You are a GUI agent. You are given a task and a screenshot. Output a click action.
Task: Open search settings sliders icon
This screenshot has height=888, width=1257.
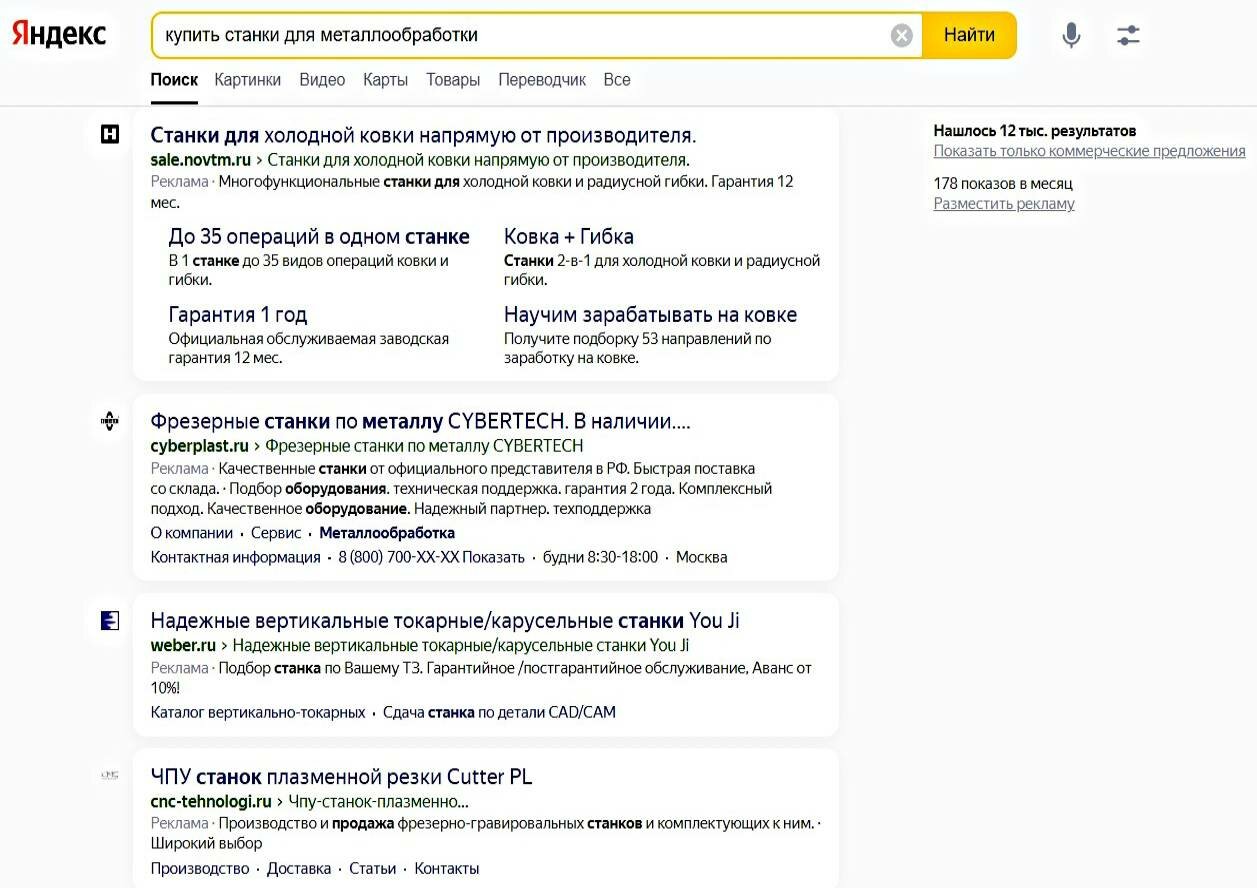click(x=1128, y=36)
